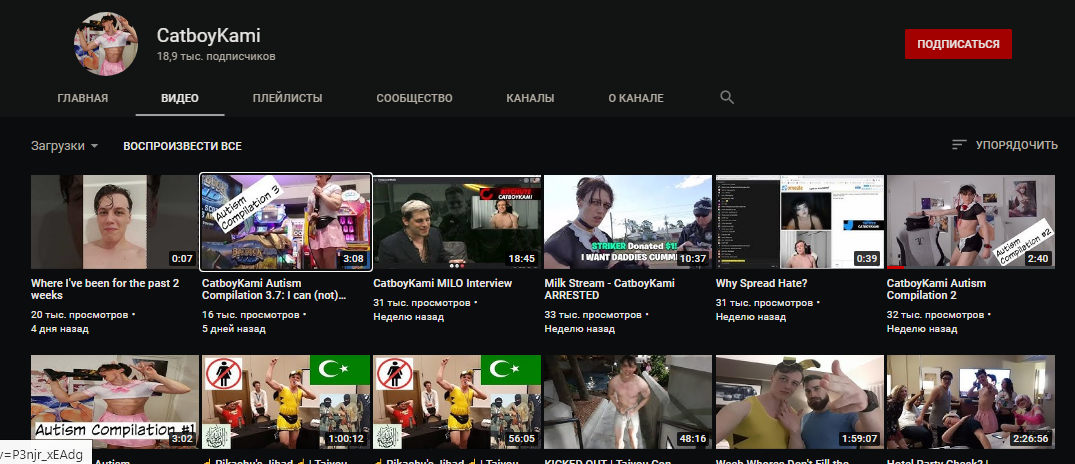The image size is (1075, 464).
Task: Switch to the ПЛЕЙЛИСТЫ tab
Action: pyautogui.click(x=287, y=98)
